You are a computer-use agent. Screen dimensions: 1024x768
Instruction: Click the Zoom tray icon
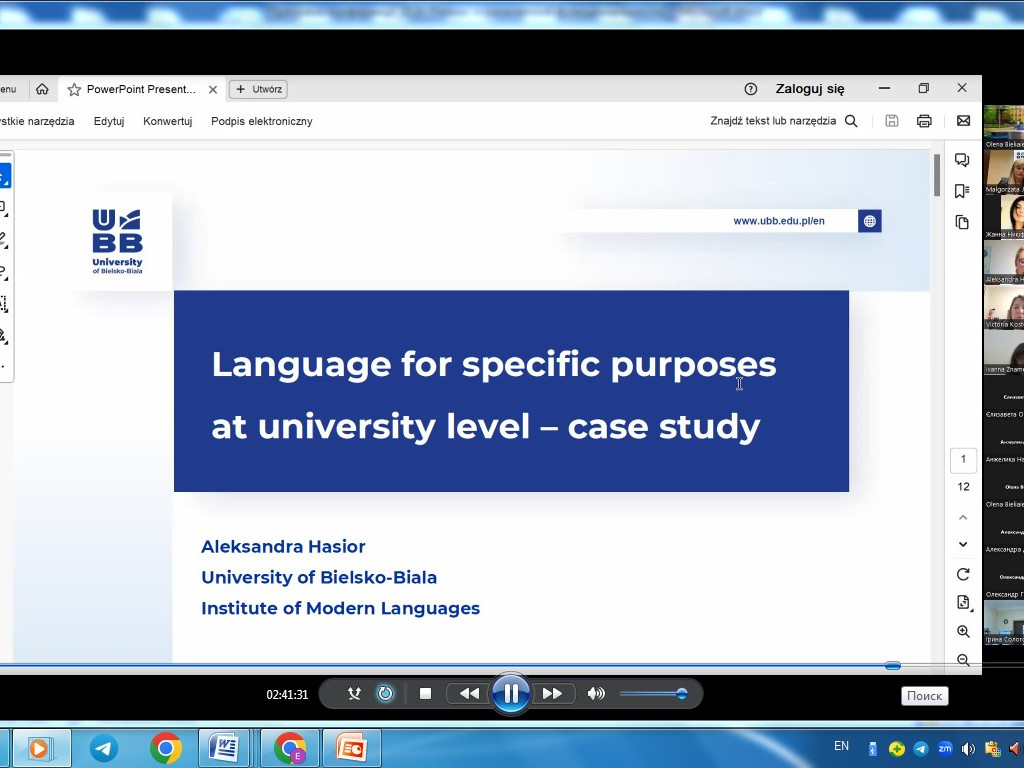point(944,748)
